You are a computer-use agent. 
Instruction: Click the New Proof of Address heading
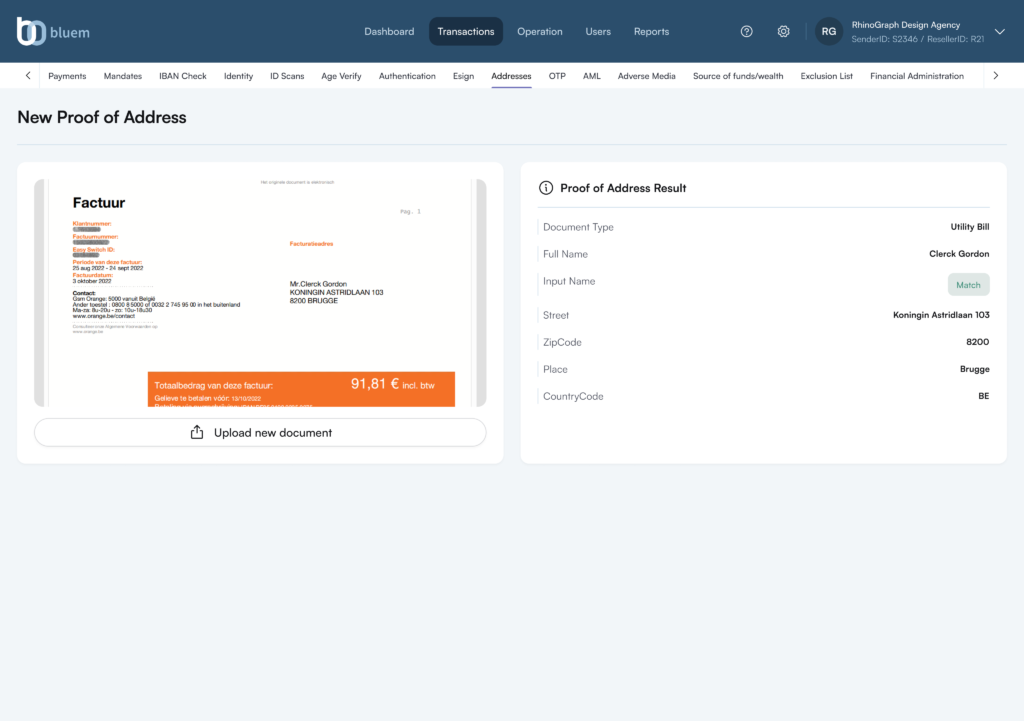point(102,117)
